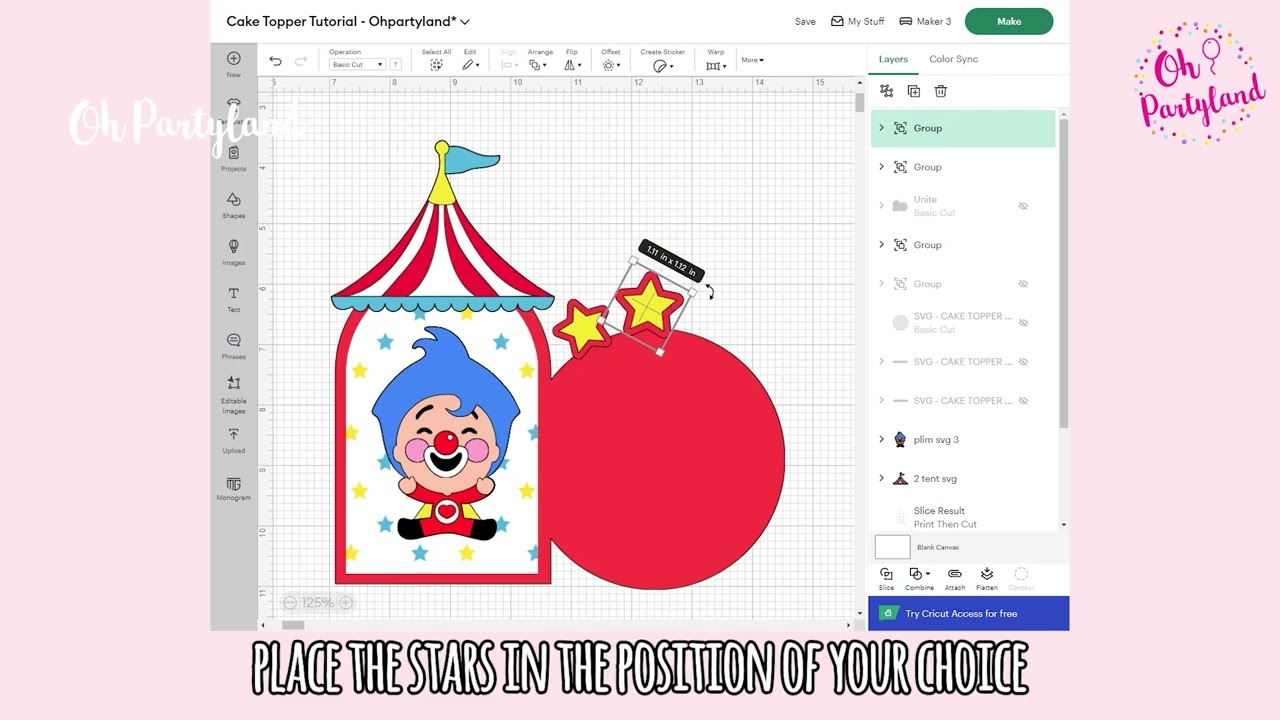Click the operation help question mark
This screenshot has width=1280, height=720.
pos(396,65)
